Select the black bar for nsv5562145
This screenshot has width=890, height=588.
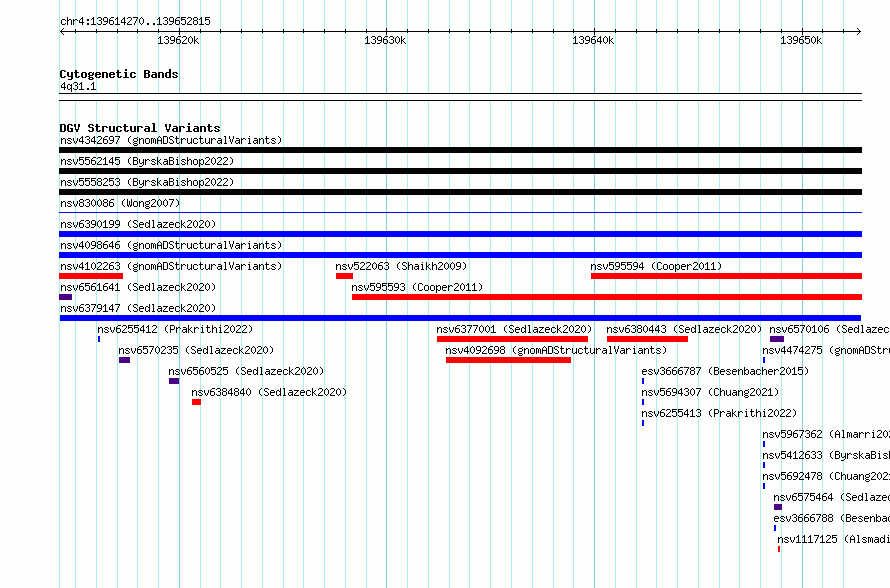tap(460, 171)
